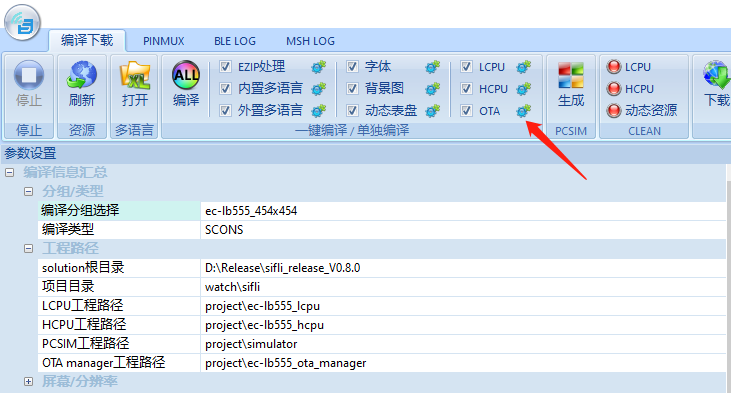Click gear icon beside HCPU checkbox
Screen dimensions: 731x393
click(x=524, y=89)
